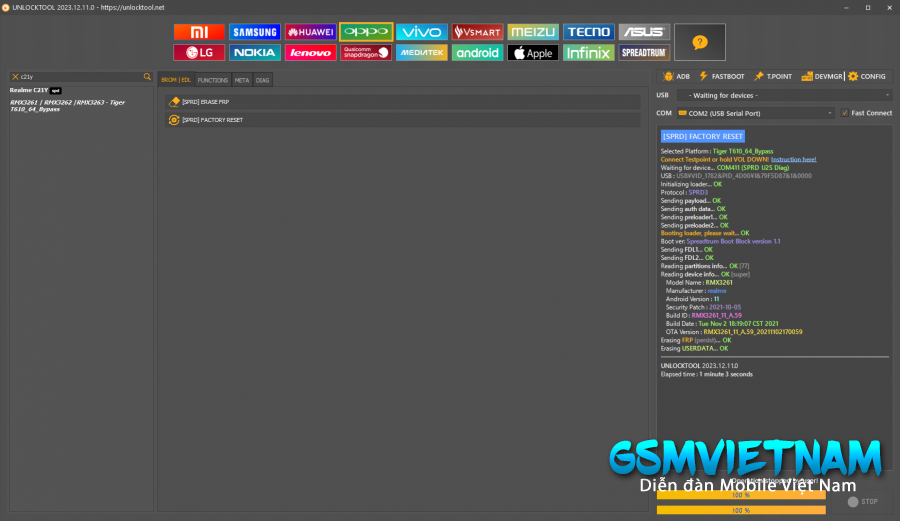Select the Qualcomm Snapdragon icon

366,53
